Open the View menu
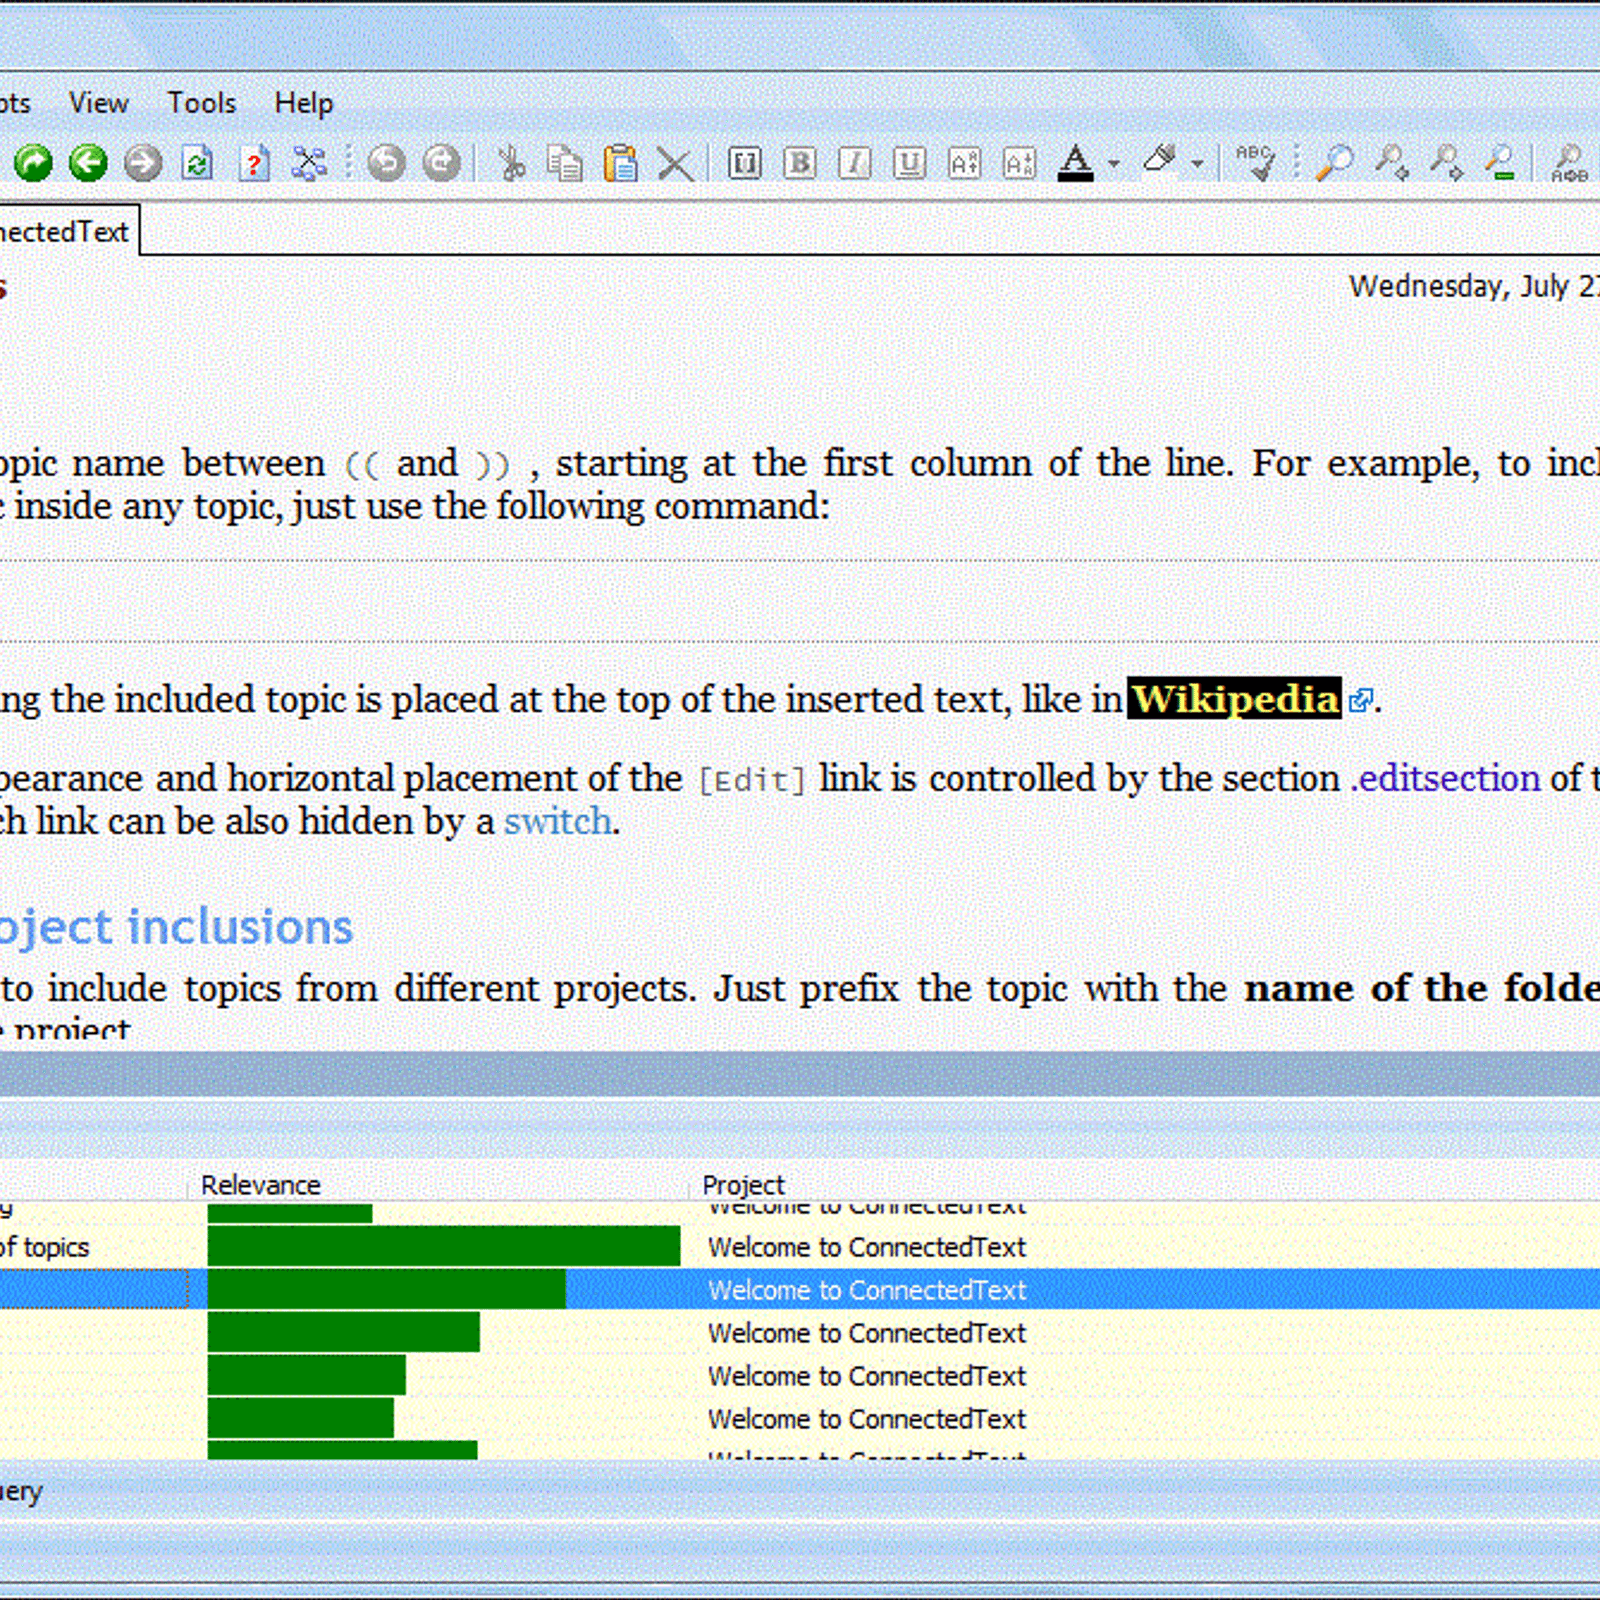1600x1600 pixels. coord(98,103)
